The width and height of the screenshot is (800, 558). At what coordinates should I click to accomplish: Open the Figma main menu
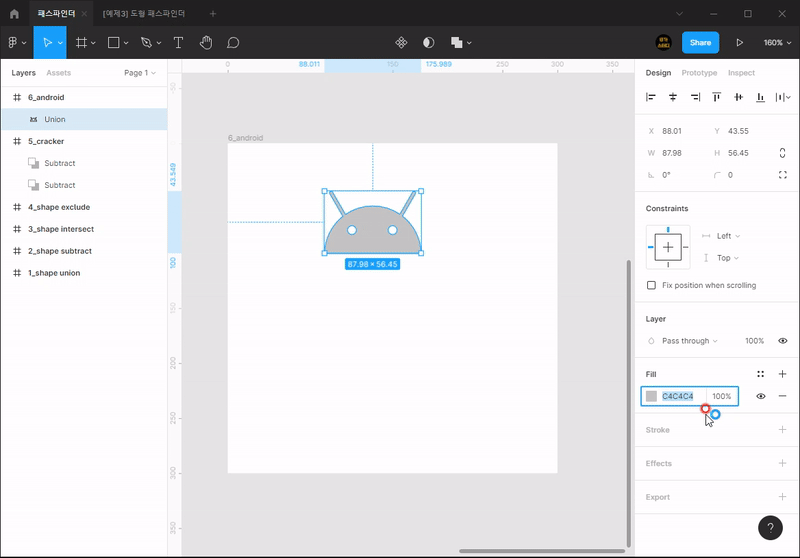(13, 43)
